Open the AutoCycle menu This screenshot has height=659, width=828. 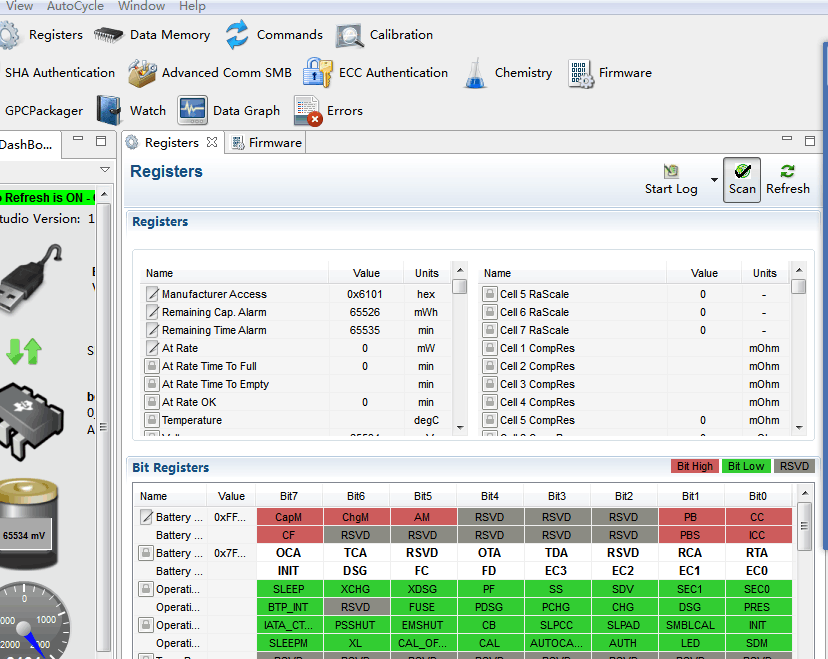[75, 6]
